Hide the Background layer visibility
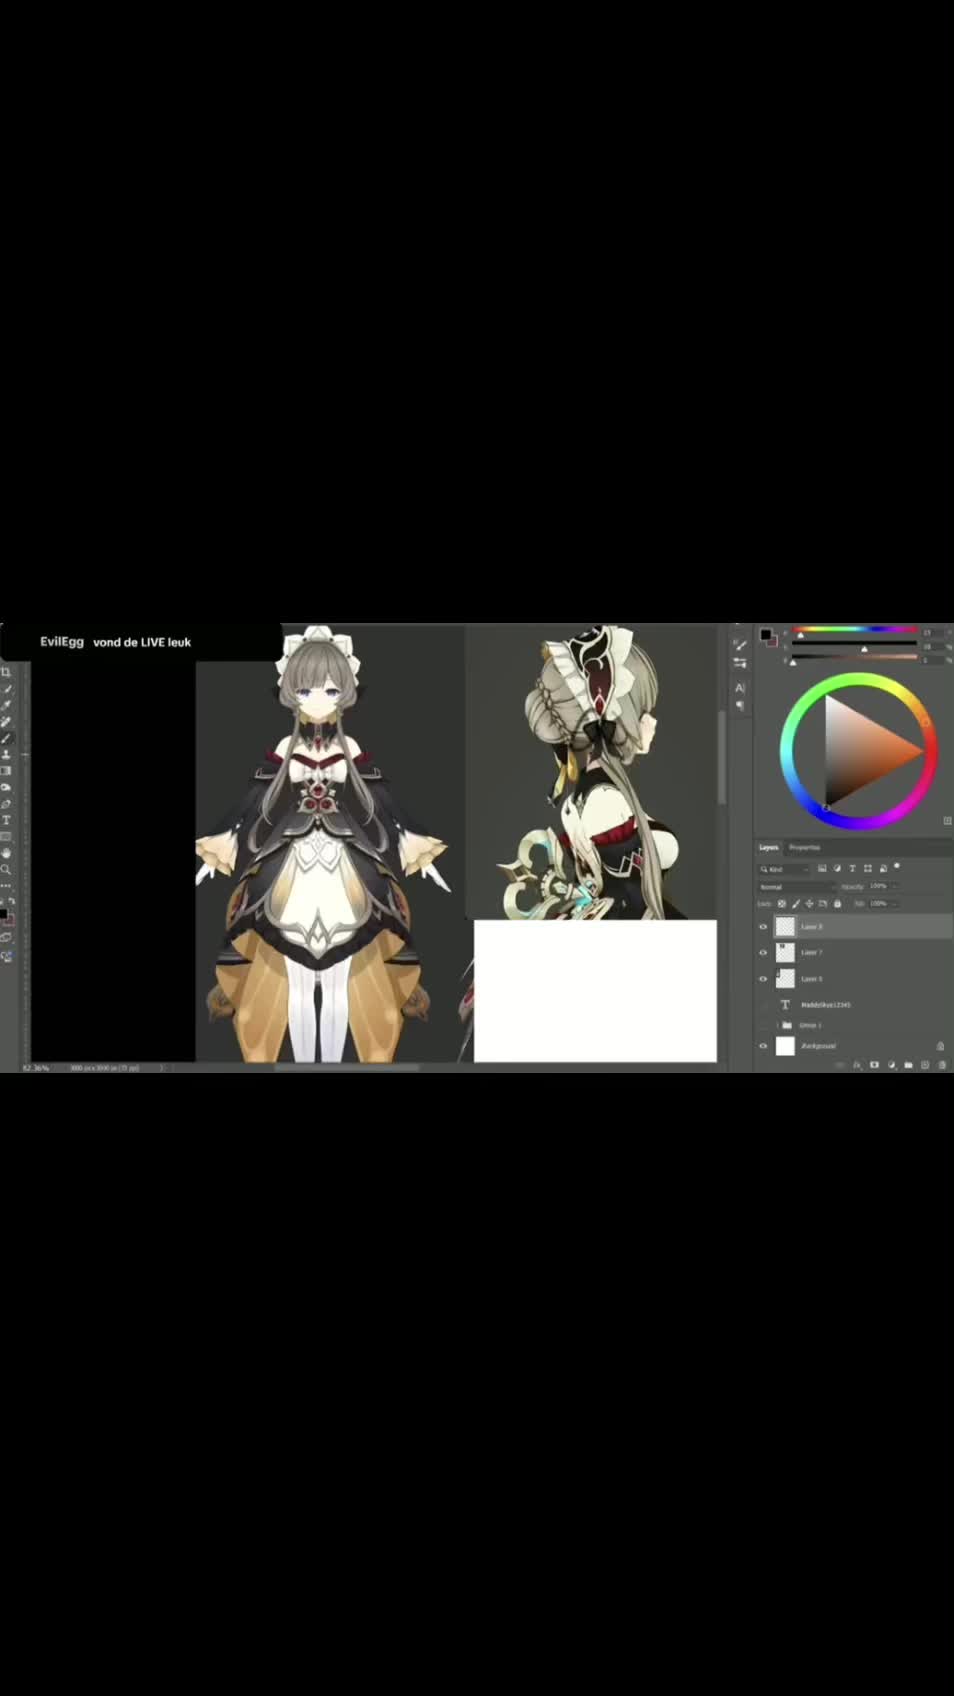This screenshot has width=954, height=1696. click(x=763, y=1046)
